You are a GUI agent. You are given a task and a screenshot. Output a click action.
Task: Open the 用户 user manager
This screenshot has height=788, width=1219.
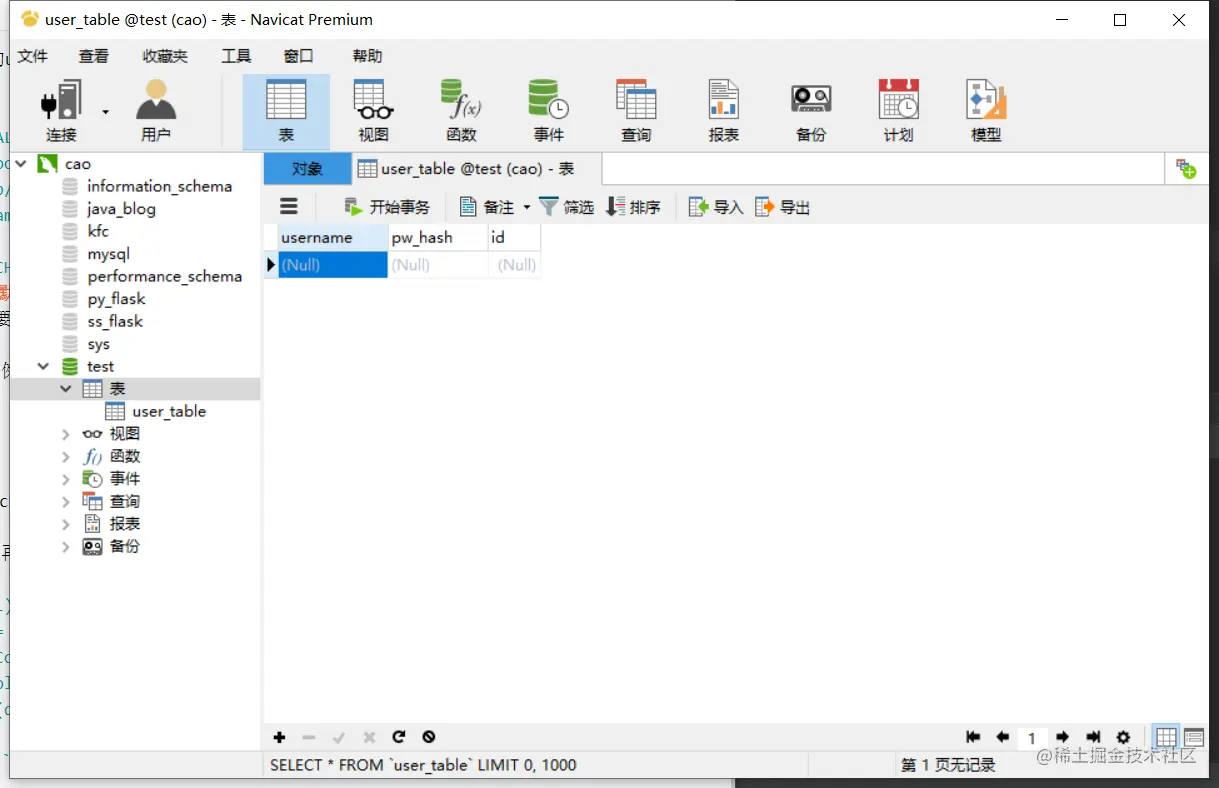[156, 111]
